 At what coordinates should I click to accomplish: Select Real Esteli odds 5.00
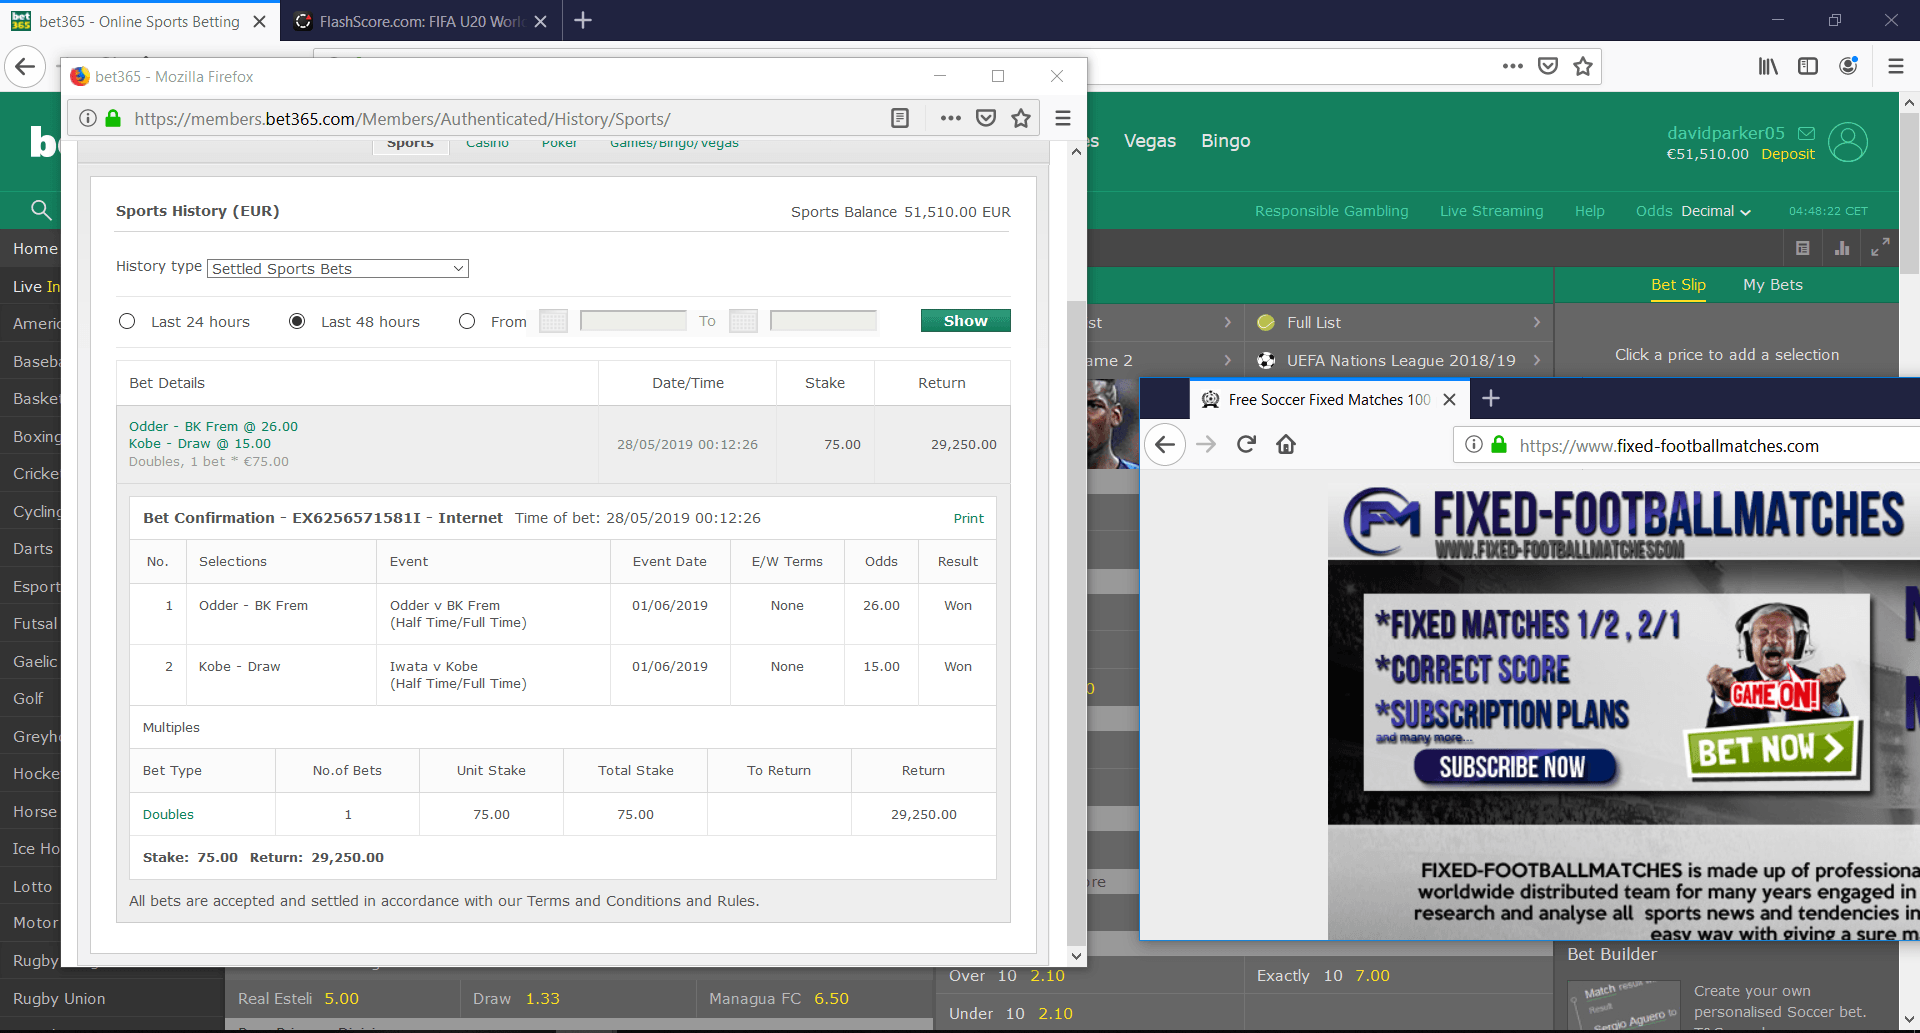coord(342,998)
